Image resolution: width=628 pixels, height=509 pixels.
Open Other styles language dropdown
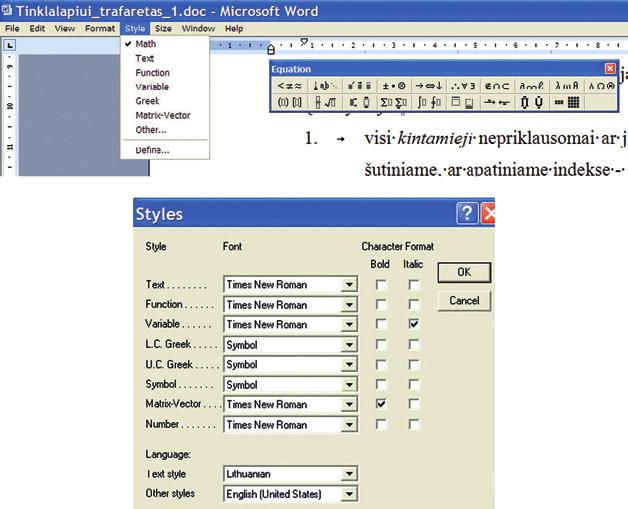click(x=349, y=494)
